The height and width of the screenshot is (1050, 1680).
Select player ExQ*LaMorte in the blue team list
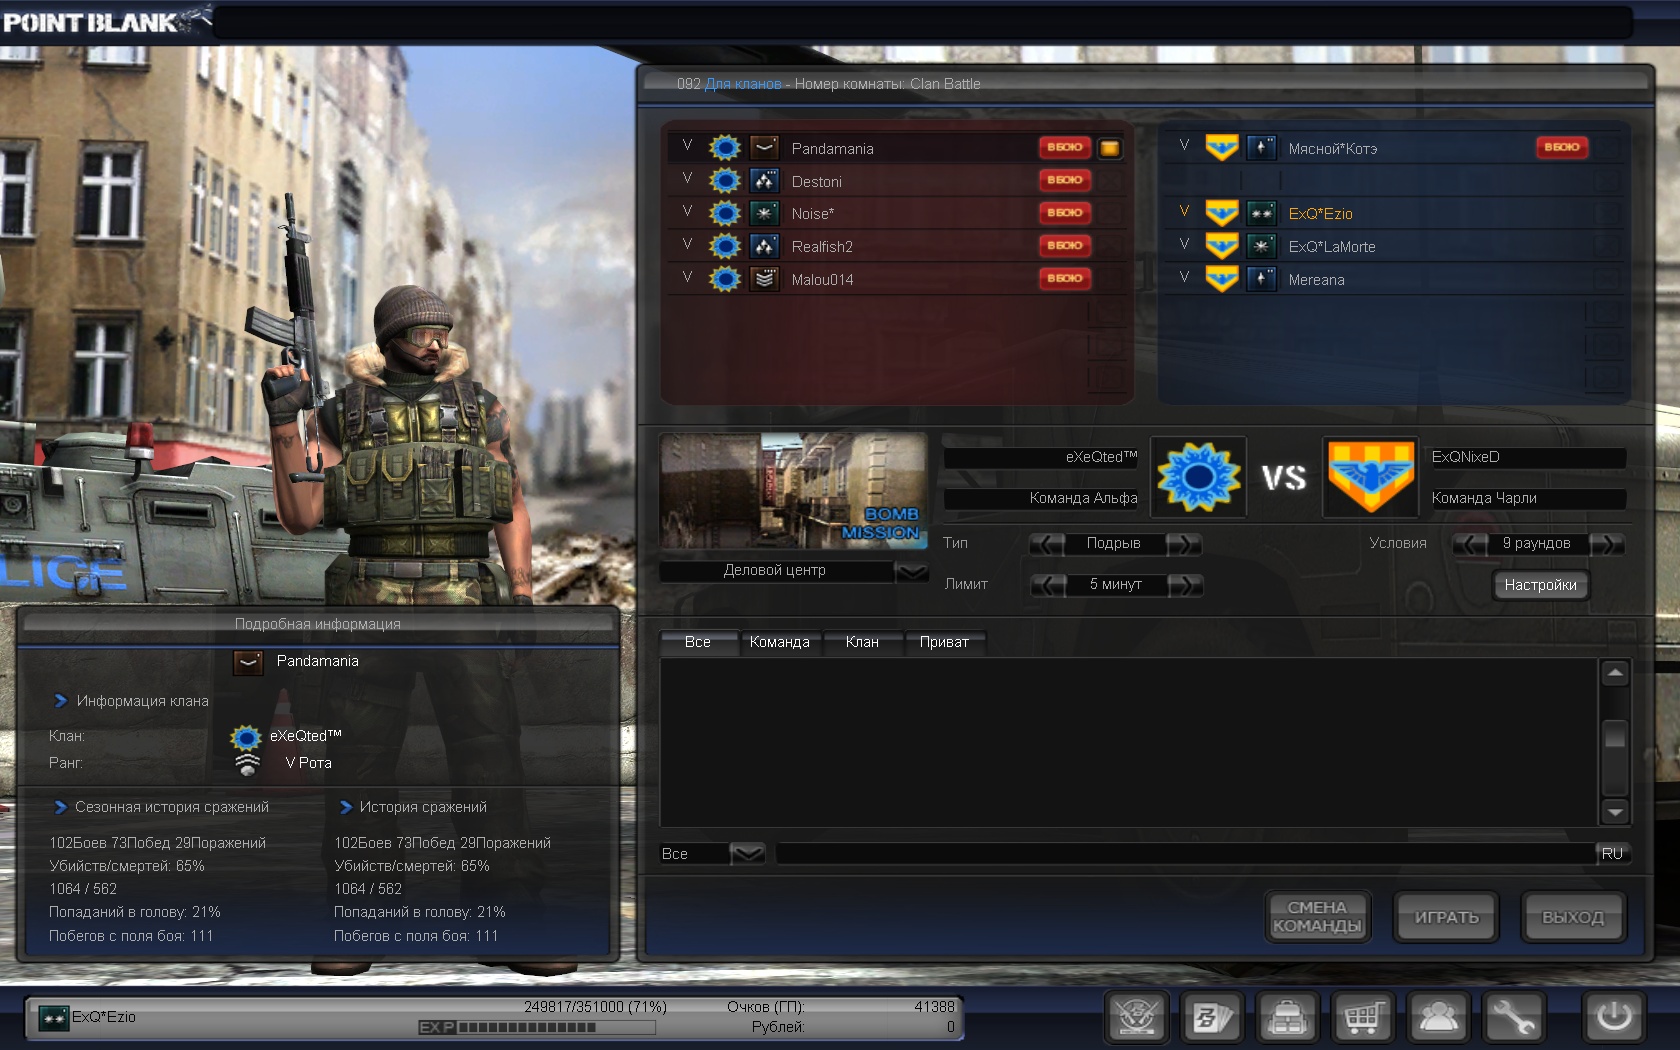(1394, 246)
